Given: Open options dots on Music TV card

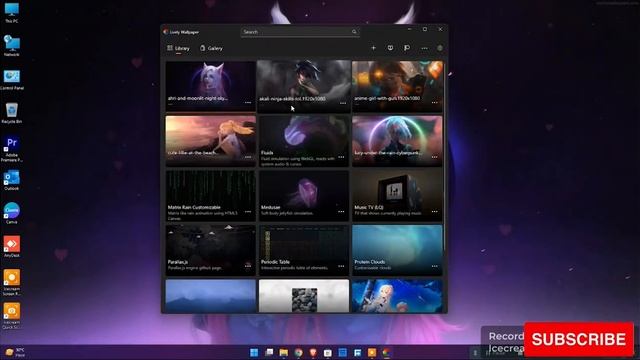Looking at the screenshot, I should (x=435, y=212).
